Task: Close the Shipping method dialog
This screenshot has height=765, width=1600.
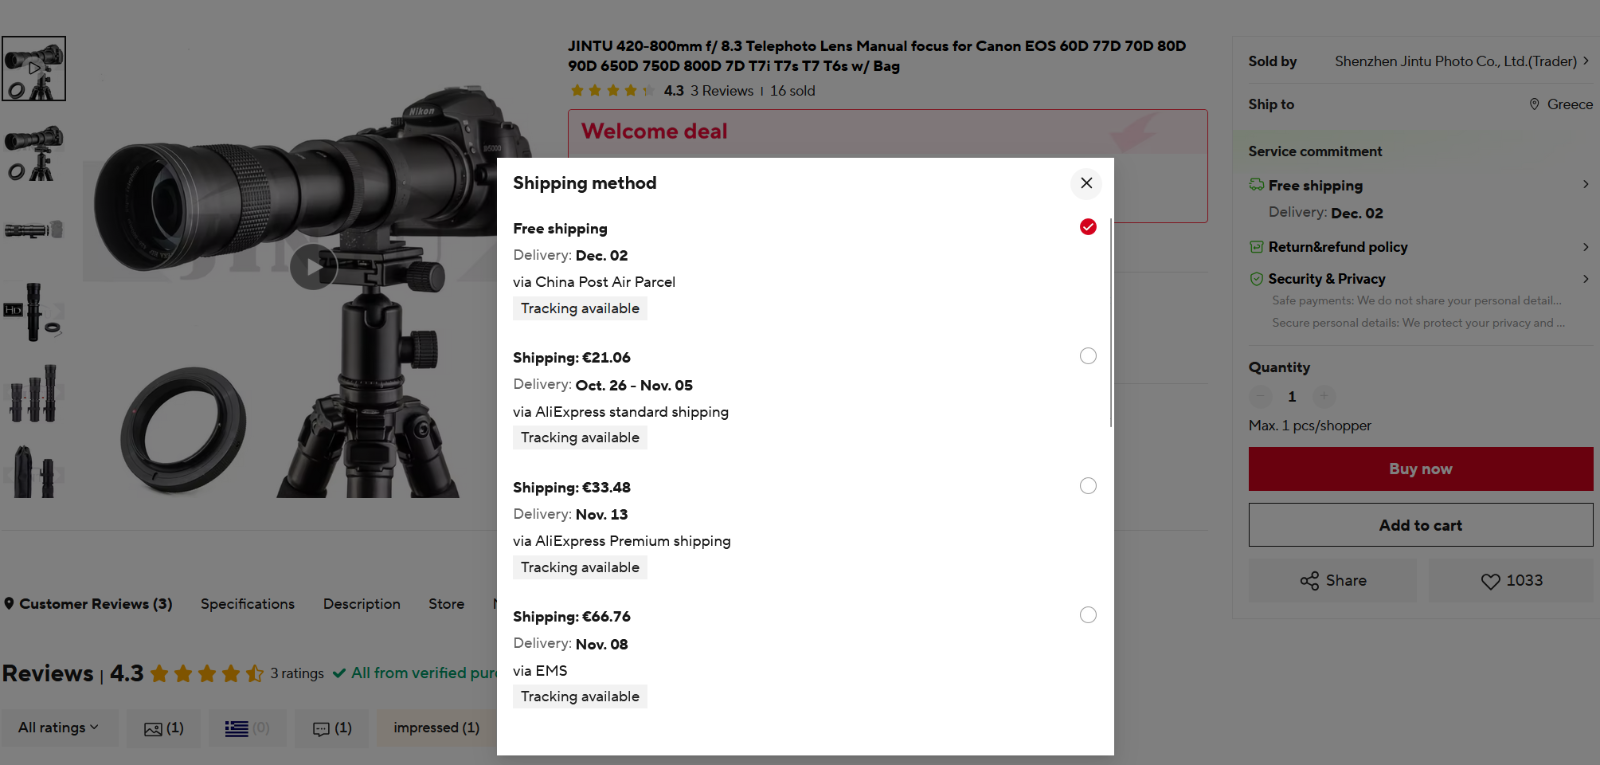Action: click(x=1086, y=183)
